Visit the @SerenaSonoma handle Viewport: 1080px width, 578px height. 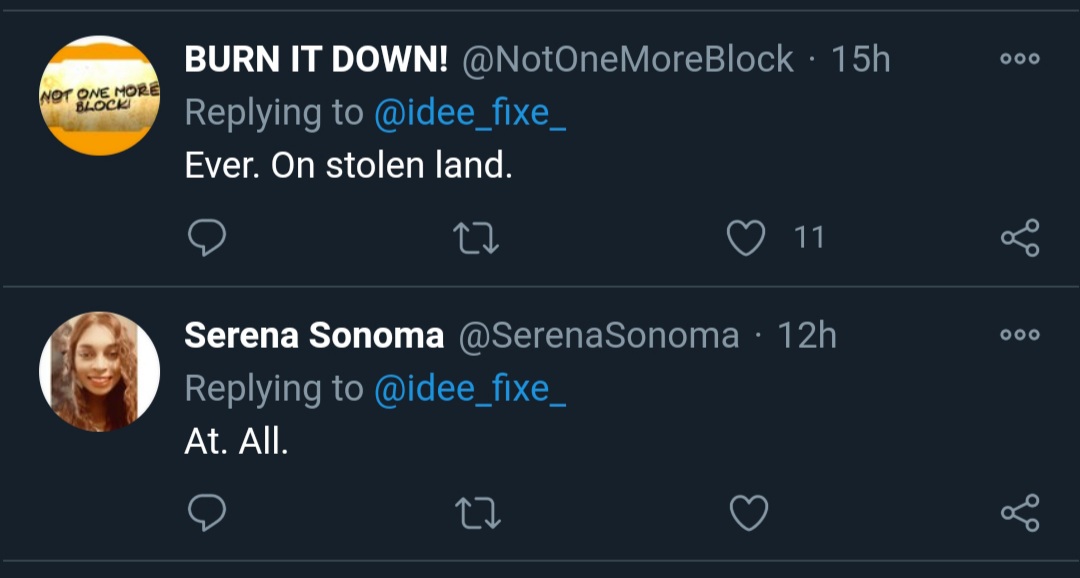pos(598,336)
